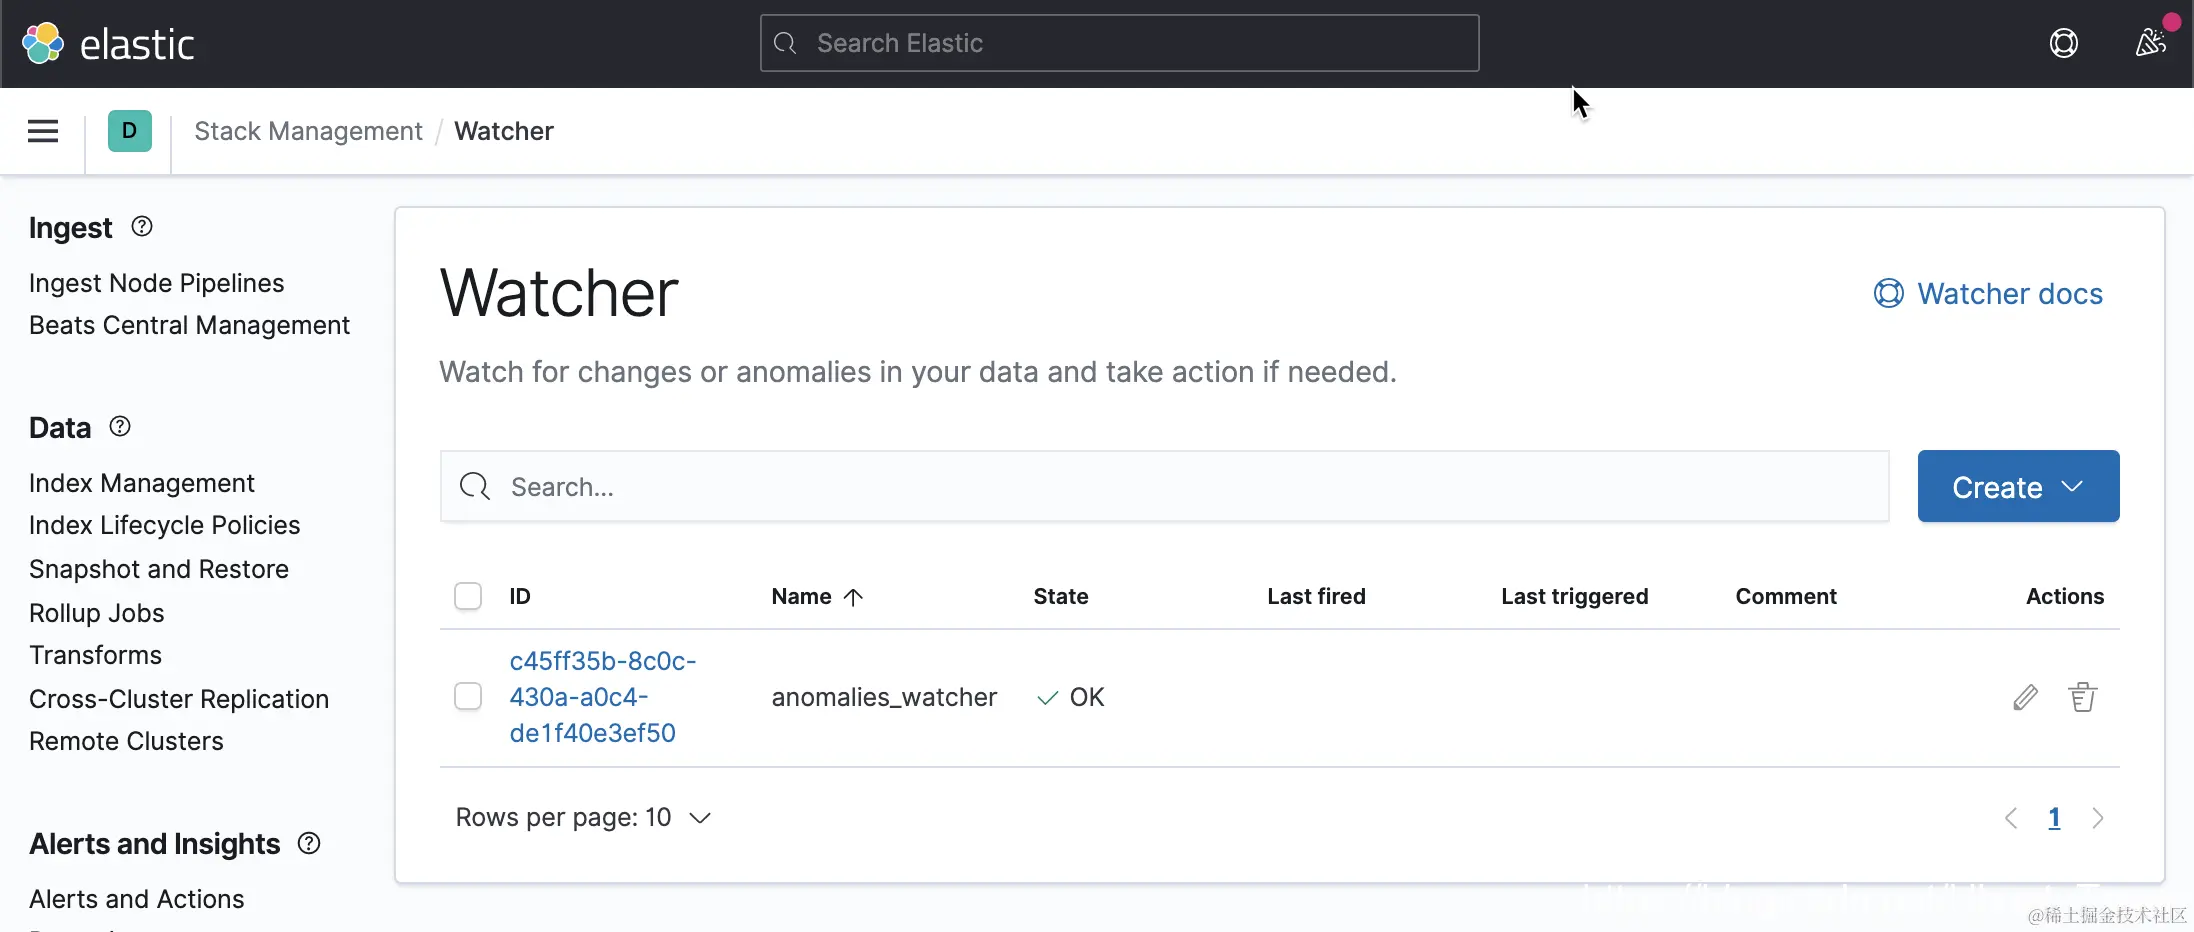Click the watch Search... input field

(1164, 486)
